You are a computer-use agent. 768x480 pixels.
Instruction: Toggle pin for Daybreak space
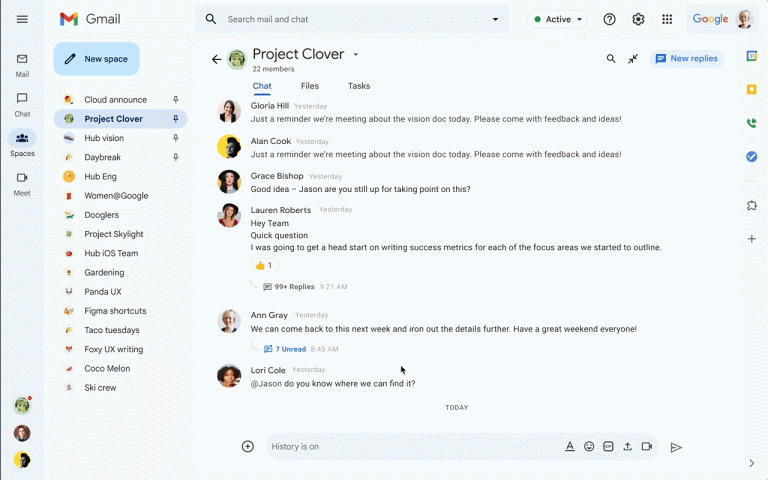(176, 157)
